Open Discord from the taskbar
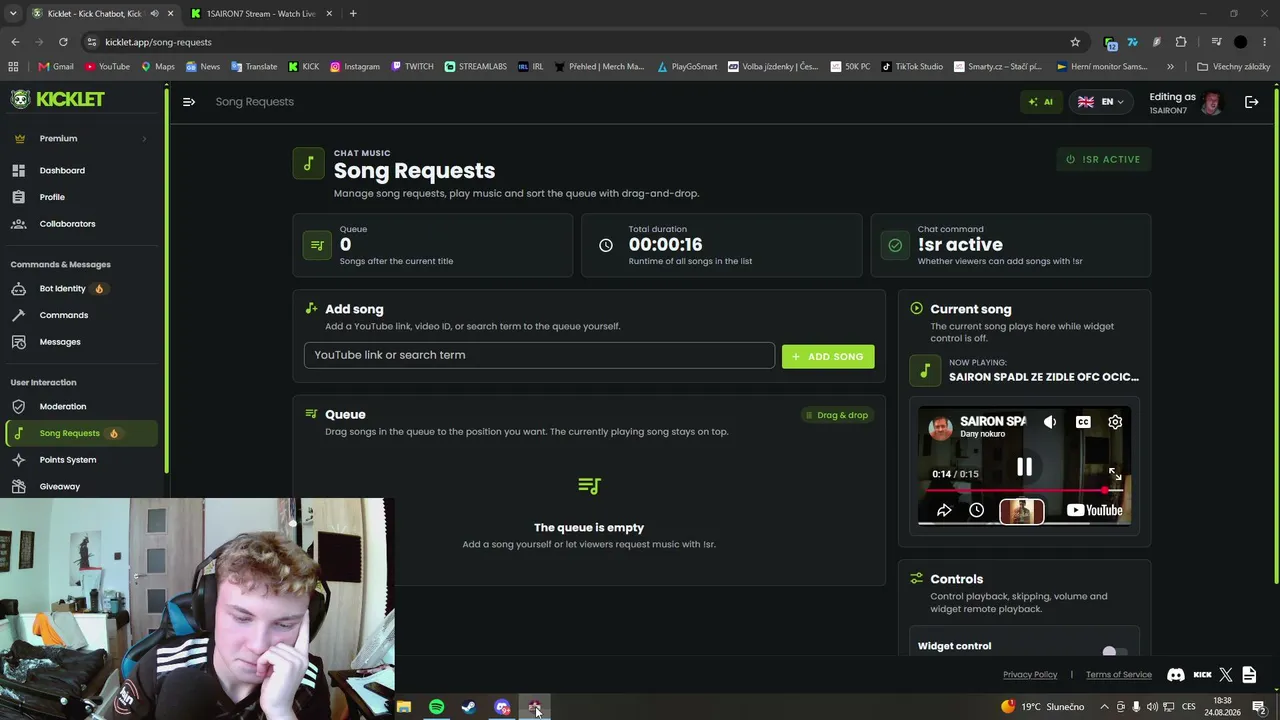The image size is (1280, 720). click(502, 708)
